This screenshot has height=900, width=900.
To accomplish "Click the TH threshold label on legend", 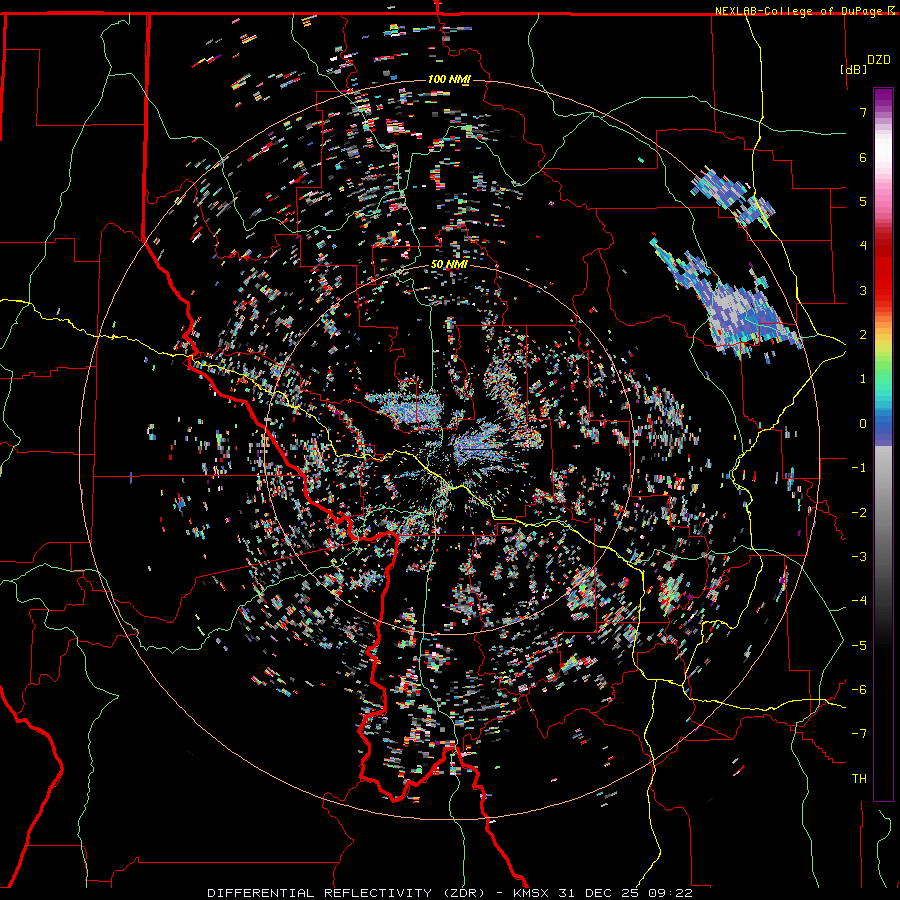I will tap(859, 778).
